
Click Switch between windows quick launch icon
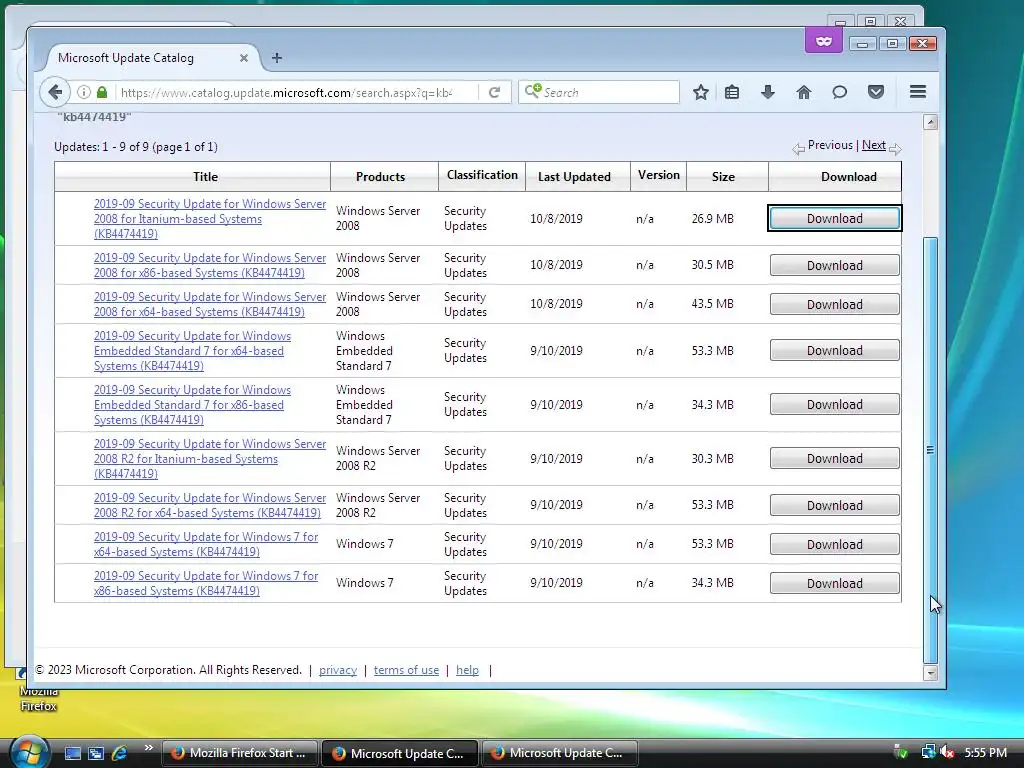(96, 753)
